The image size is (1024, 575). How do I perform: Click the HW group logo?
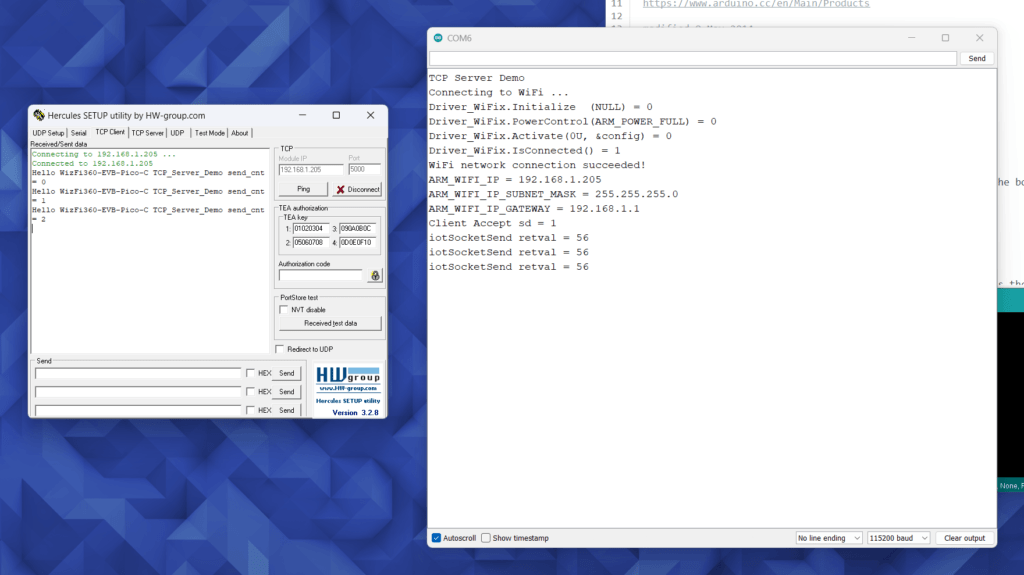click(348, 374)
